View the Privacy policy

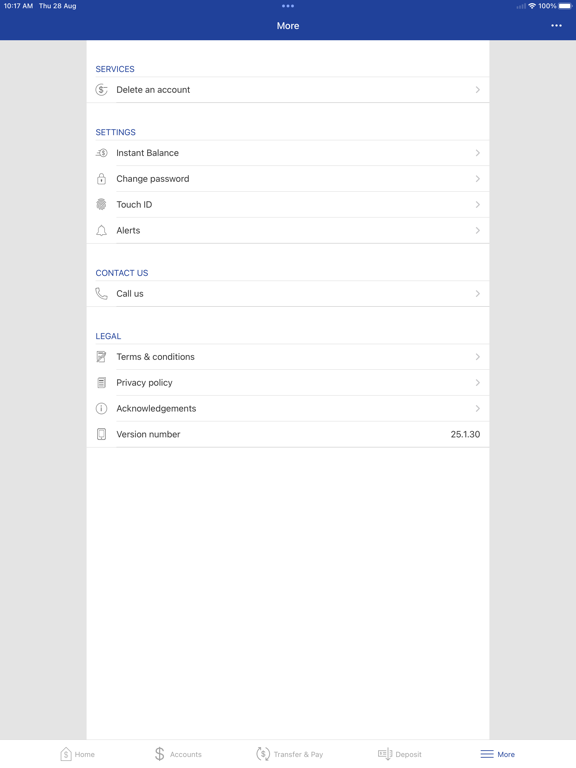[288, 383]
